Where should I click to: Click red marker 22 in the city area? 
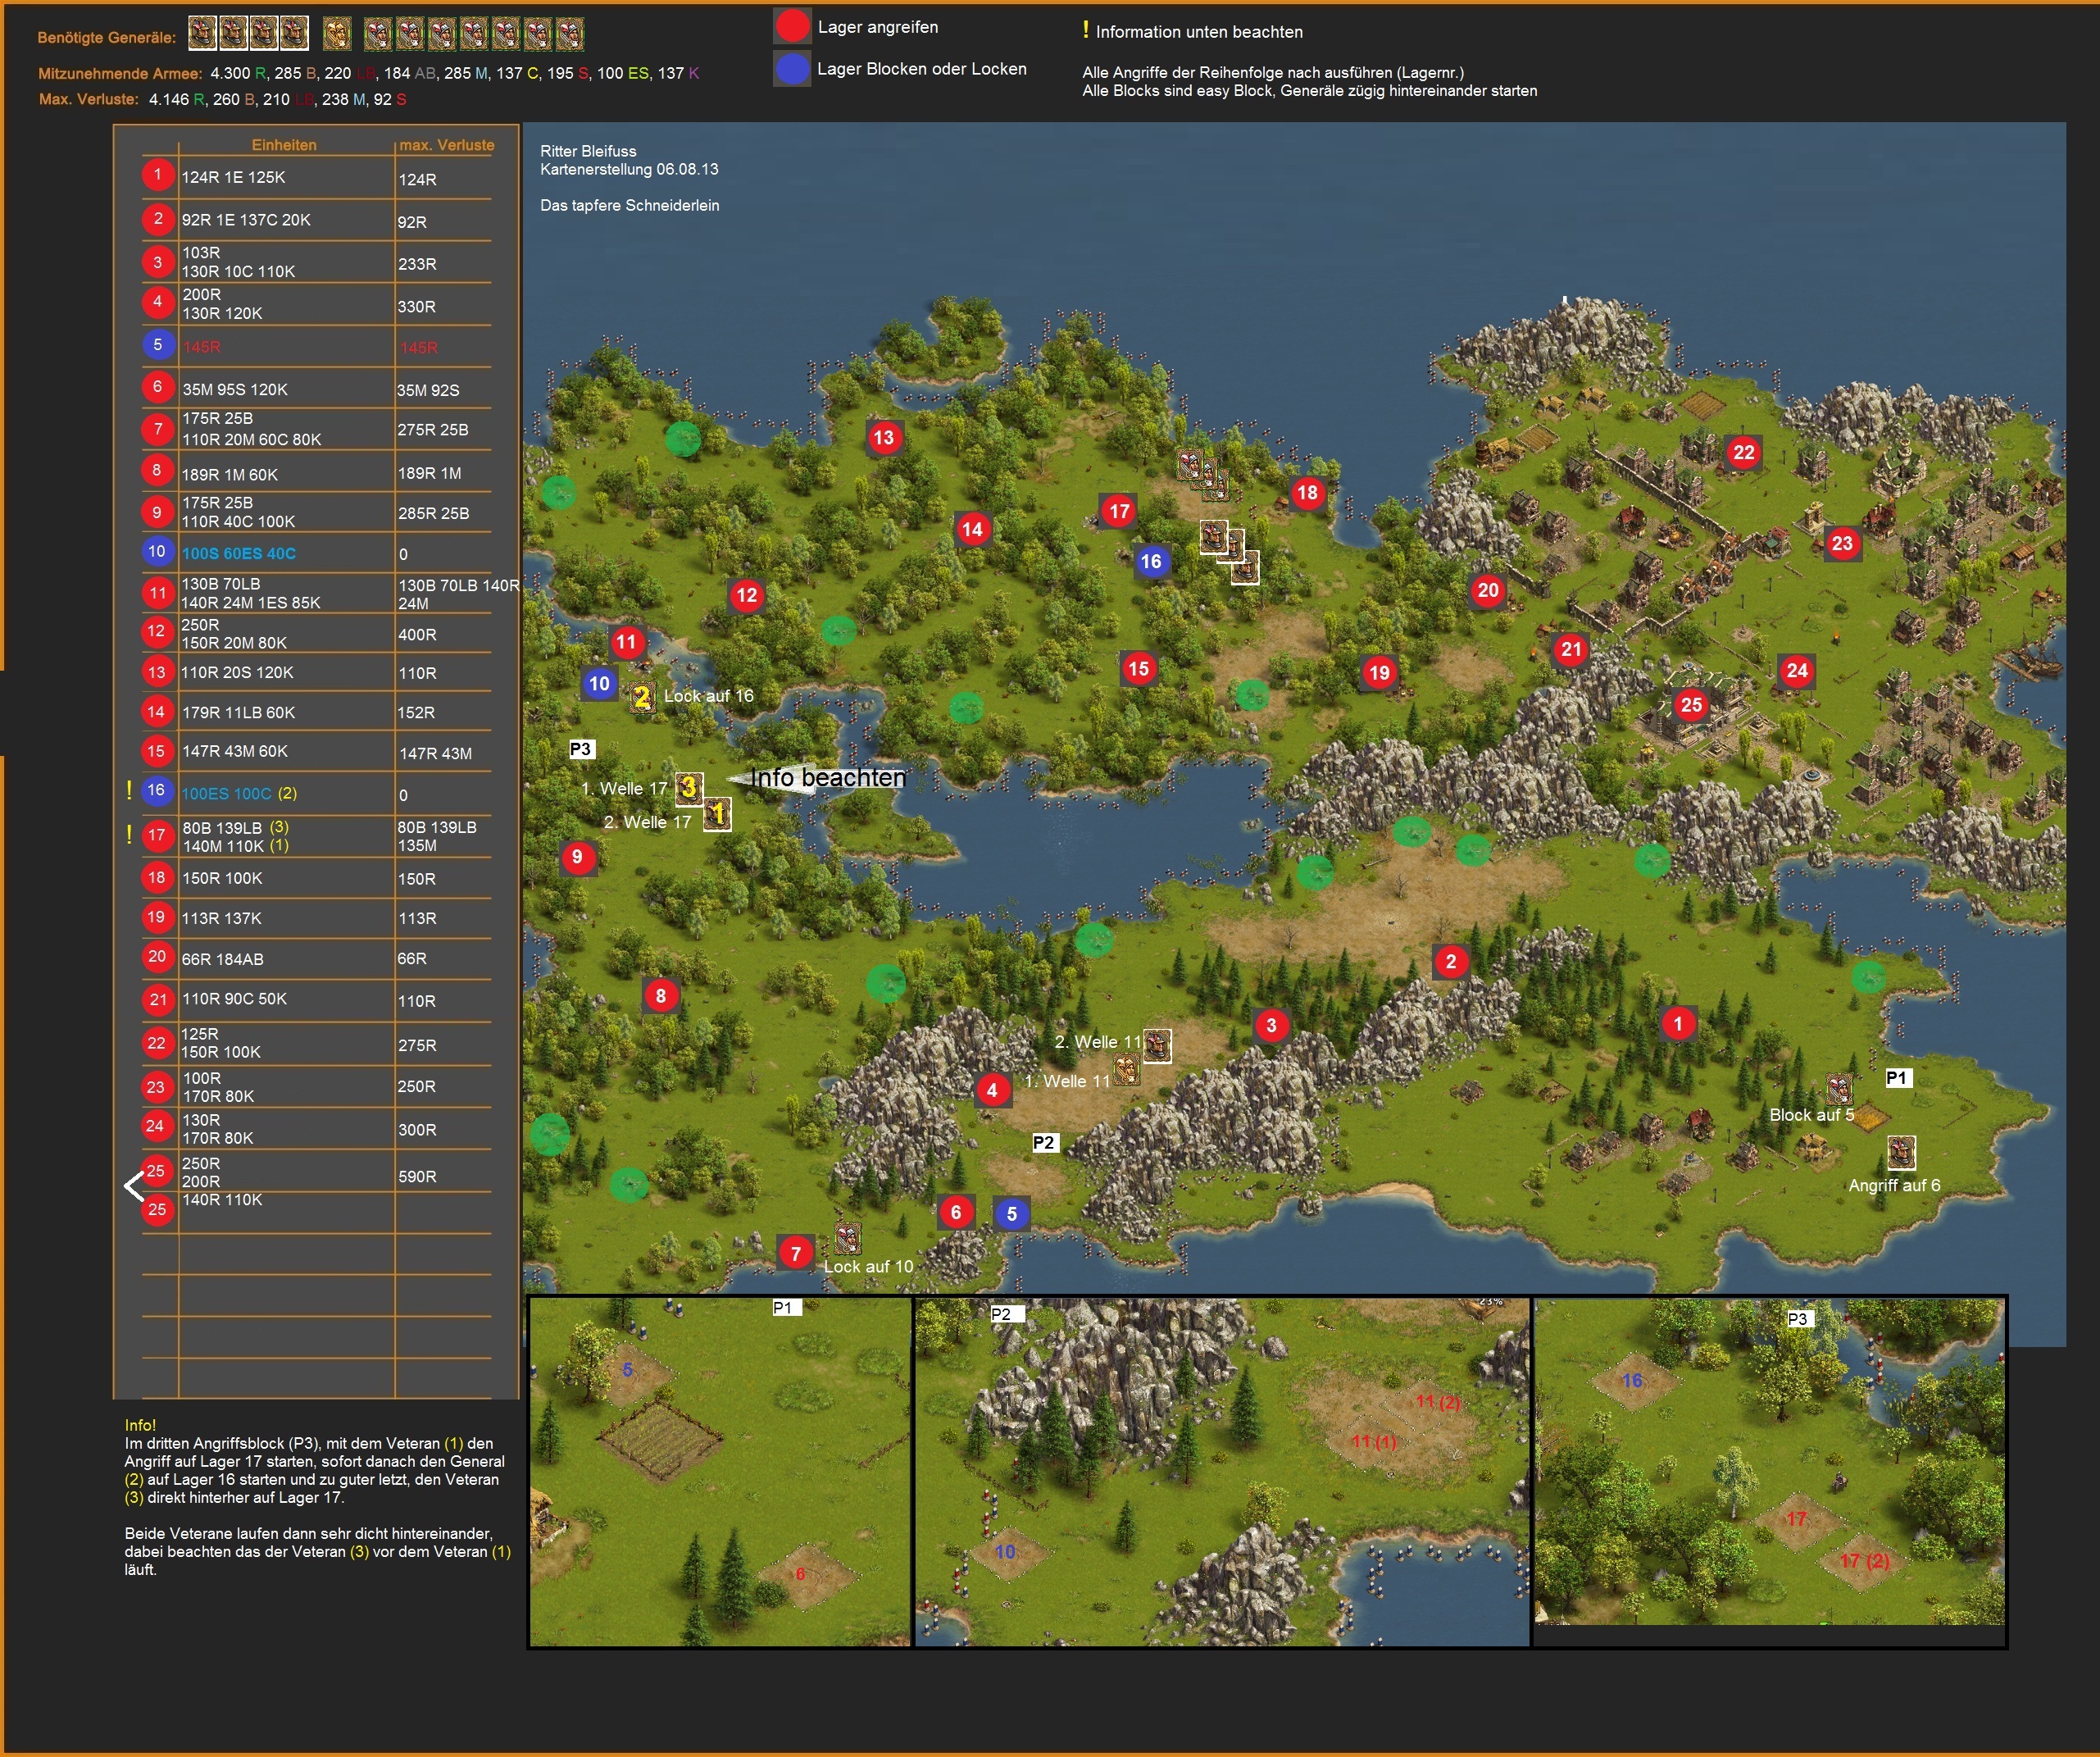click(x=1744, y=452)
